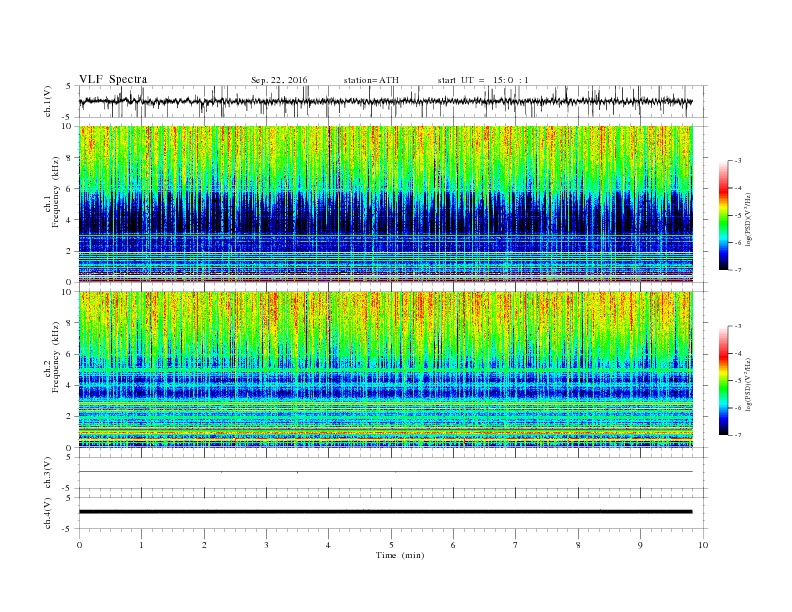Click the ch.1 voltage waveform trace
Viewport: 792px width, 612px height.
[x=385, y=101]
